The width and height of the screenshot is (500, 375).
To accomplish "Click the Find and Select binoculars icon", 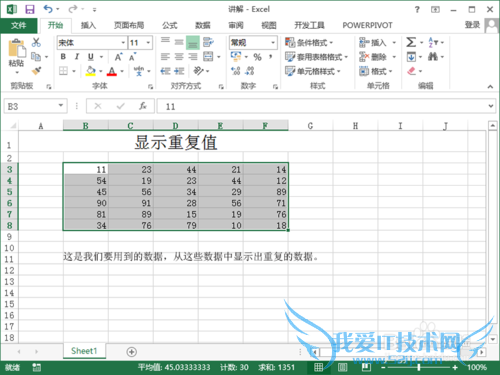I will [x=433, y=57].
